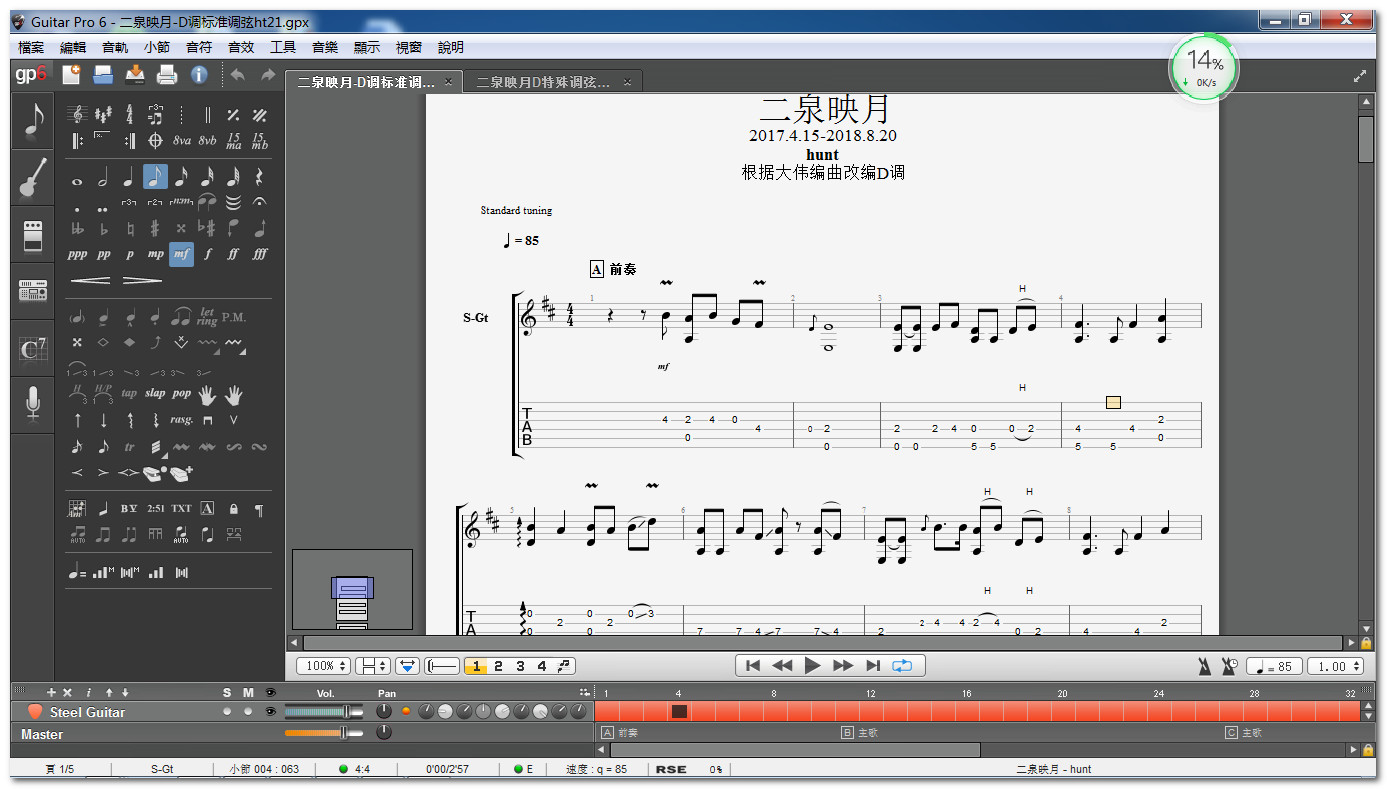Switch to voice 3
The image size is (1387, 789).
[x=520, y=666]
